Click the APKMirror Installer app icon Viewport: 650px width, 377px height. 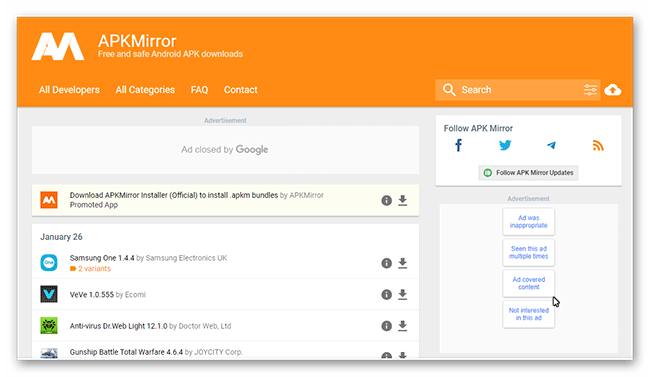point(49,200)
